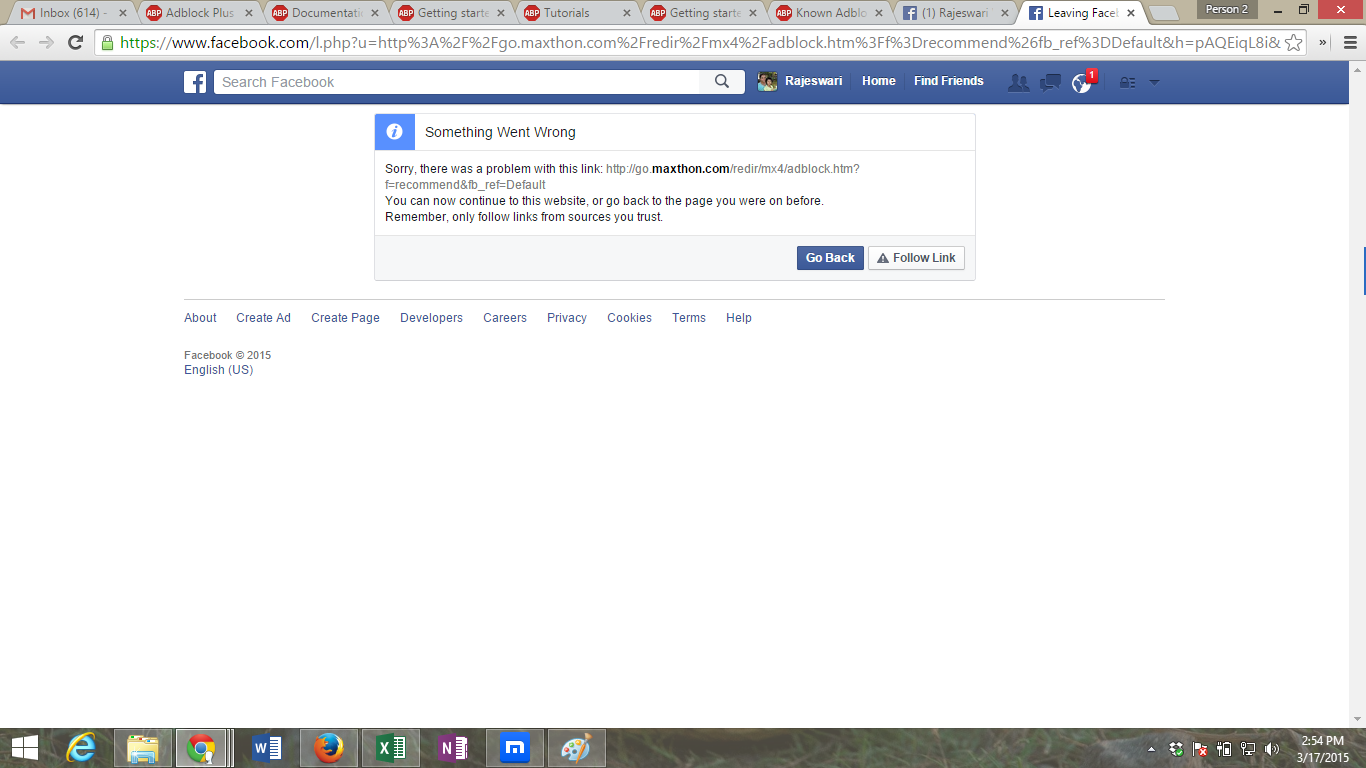1366x768 pixels.
Task: Open Paint from the taskbar
Action: coord(577,748)
